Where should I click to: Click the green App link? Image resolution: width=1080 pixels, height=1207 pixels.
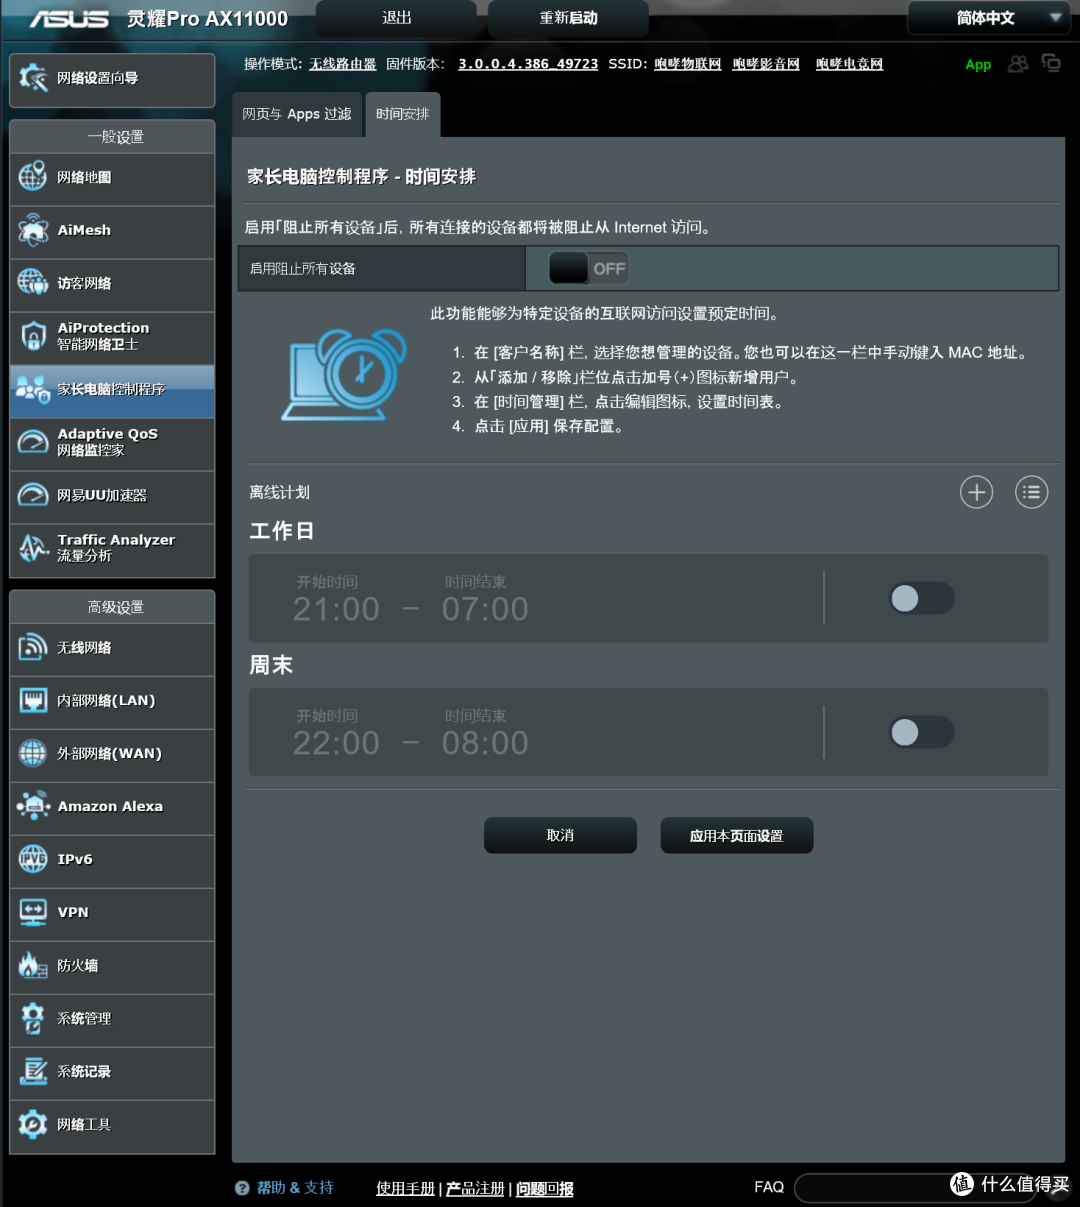click(x=978, y=65)
